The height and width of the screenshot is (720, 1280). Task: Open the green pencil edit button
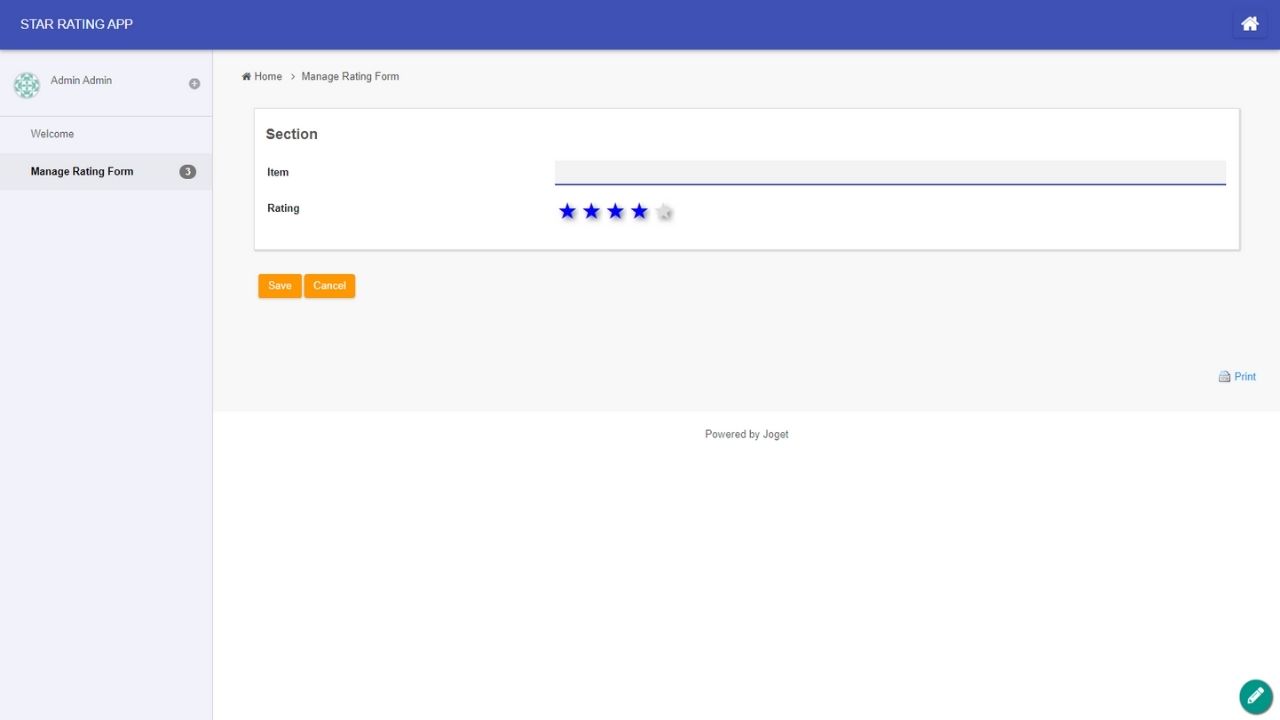click(x=1255, y=696)
